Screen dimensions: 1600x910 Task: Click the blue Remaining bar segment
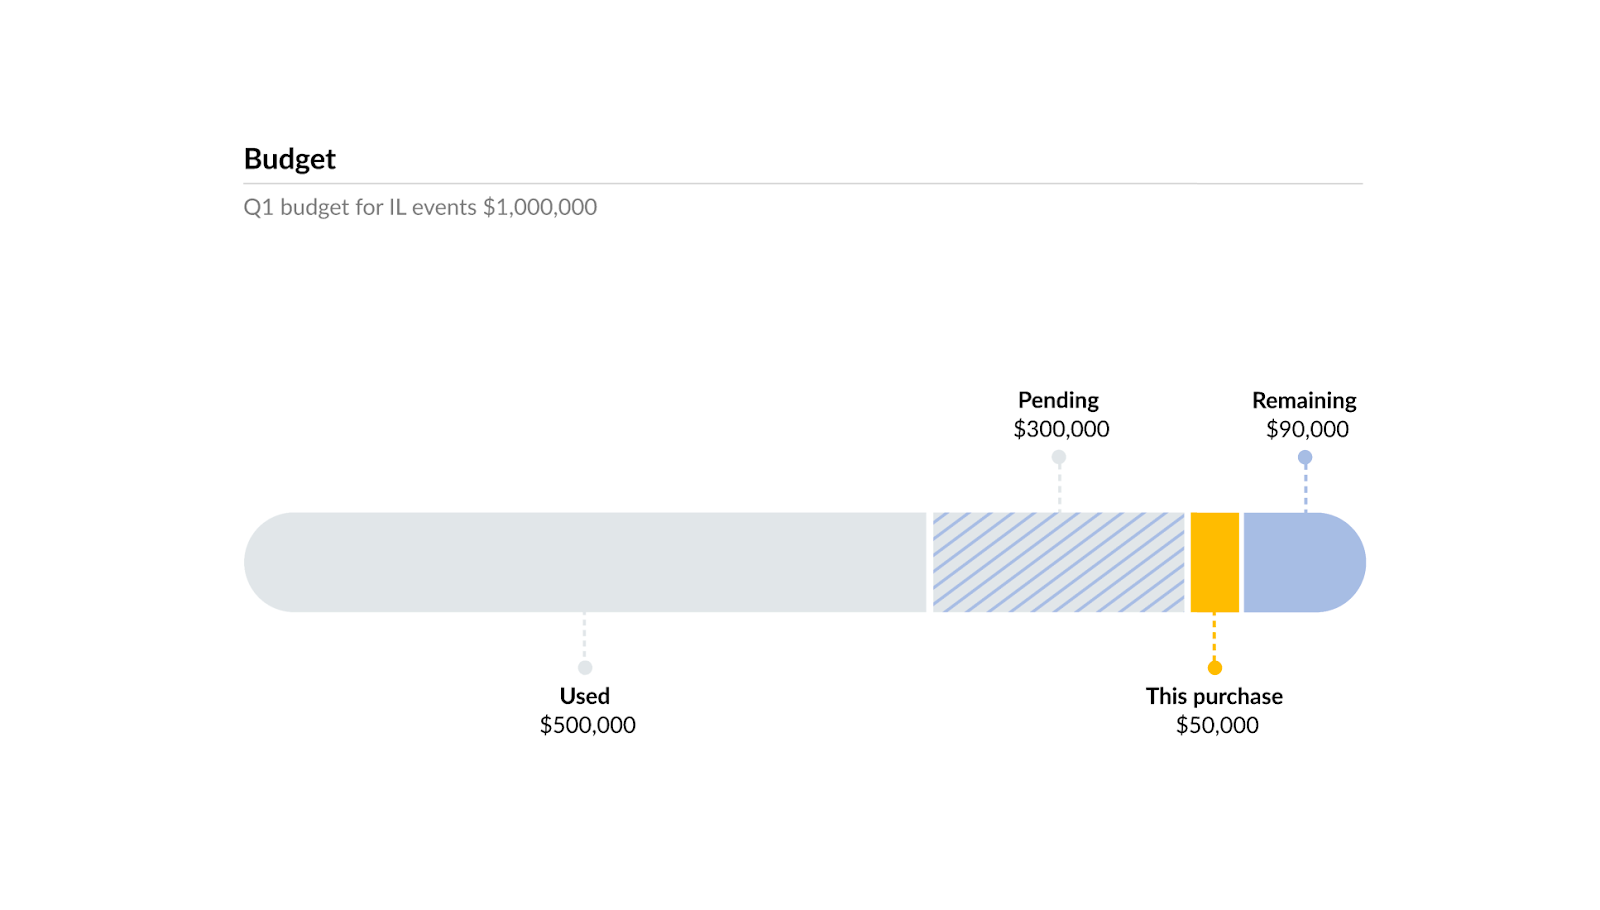click(x=1304, y=562)
